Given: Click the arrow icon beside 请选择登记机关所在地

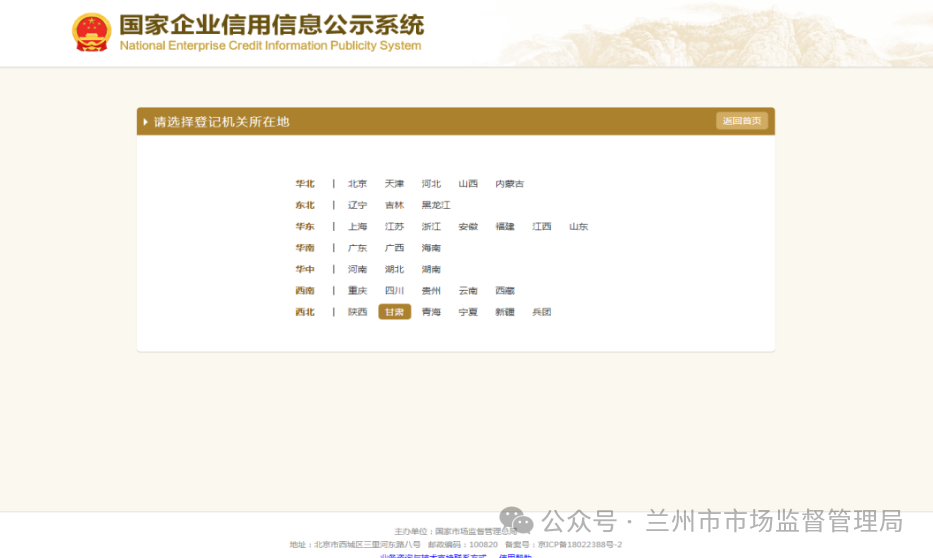Looking at the screenshot, I should (146, 122).
